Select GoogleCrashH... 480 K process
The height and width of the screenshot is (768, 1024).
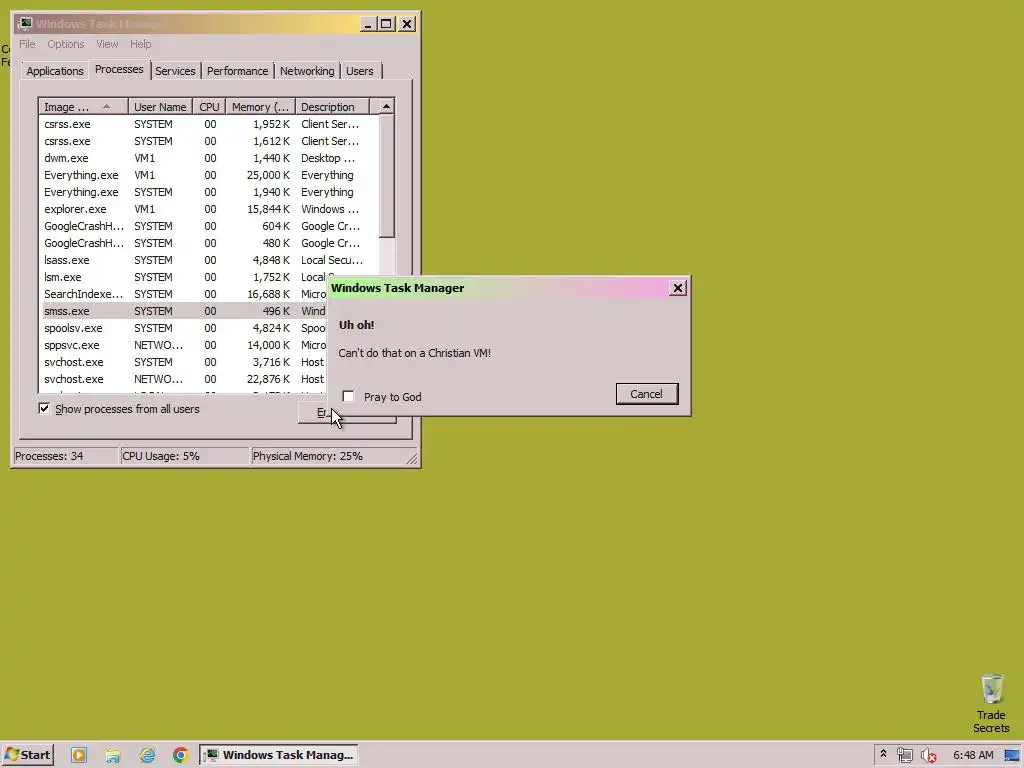[209, 243]
